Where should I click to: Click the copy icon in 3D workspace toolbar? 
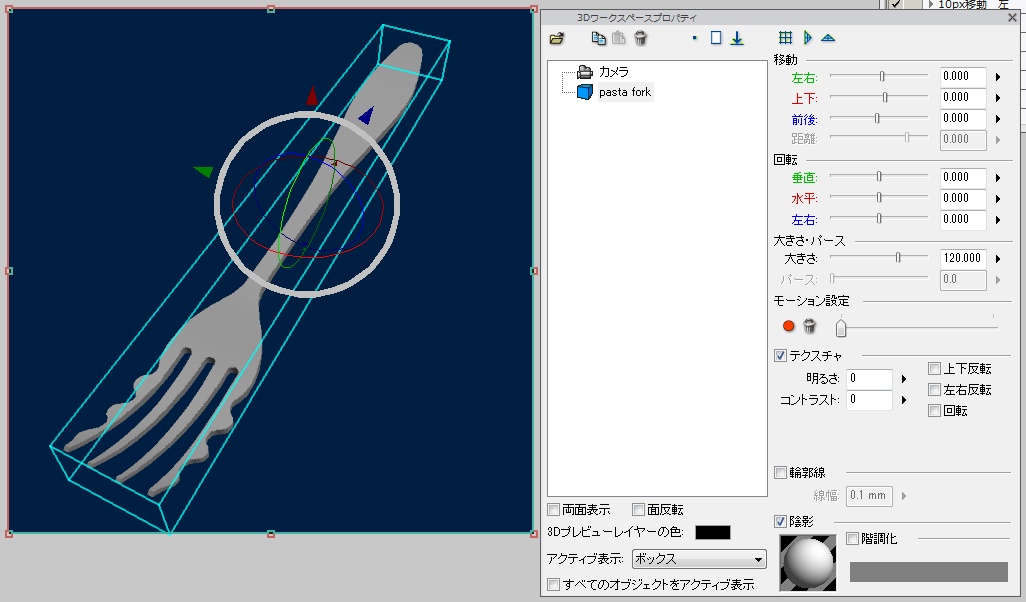click(598, 38)
